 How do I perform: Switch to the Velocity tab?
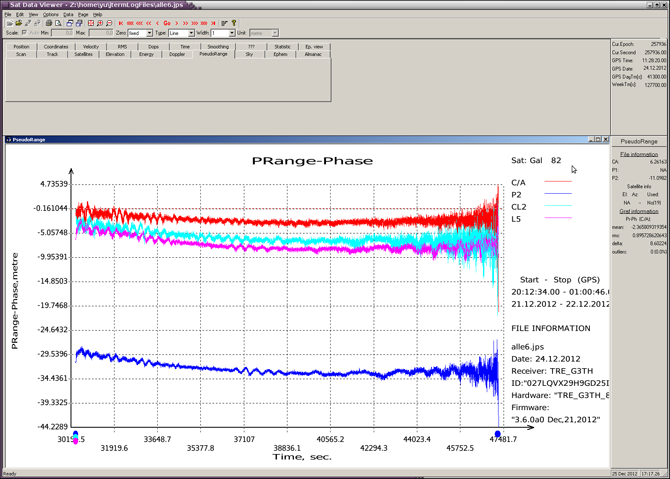(x=91, y=47)
